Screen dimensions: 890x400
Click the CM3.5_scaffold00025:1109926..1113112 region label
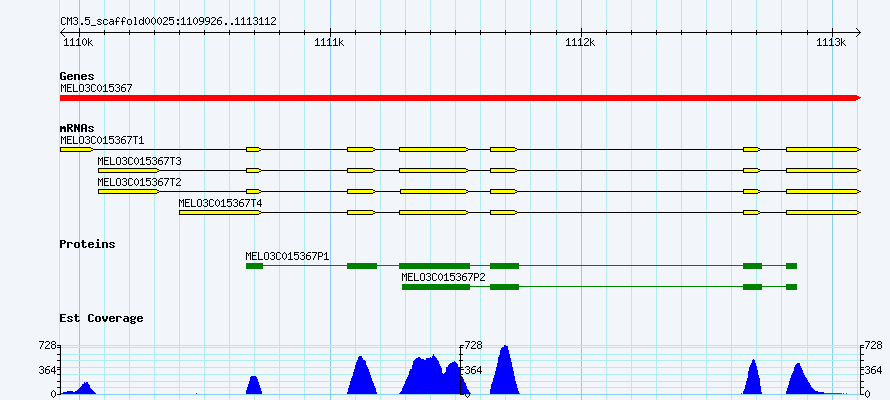click(168, 21)
